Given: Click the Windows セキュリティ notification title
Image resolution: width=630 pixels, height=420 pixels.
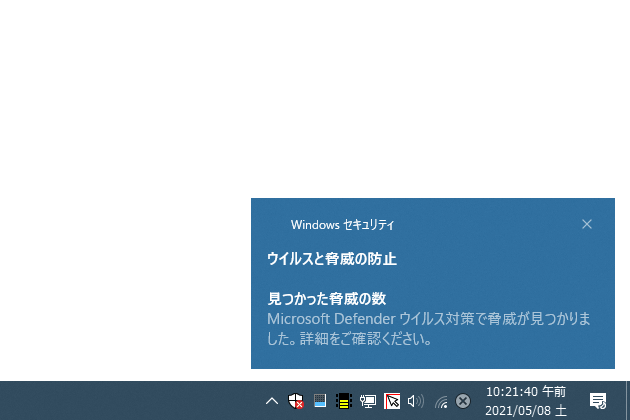Looking at the screenshot, I should point(342,225).
